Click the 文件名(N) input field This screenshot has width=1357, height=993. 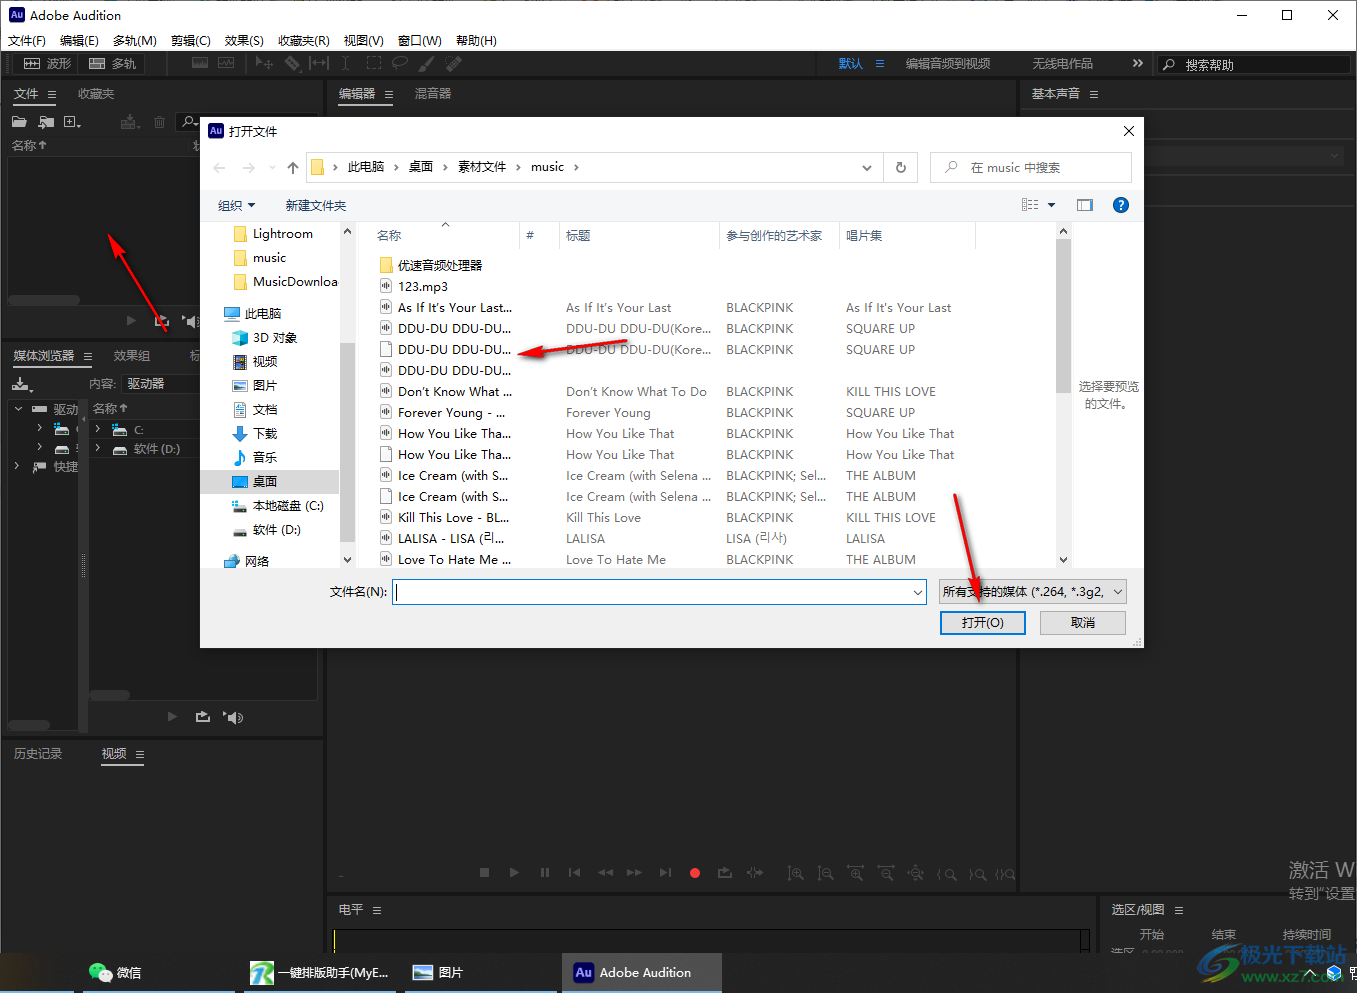[x=652, y=592]
